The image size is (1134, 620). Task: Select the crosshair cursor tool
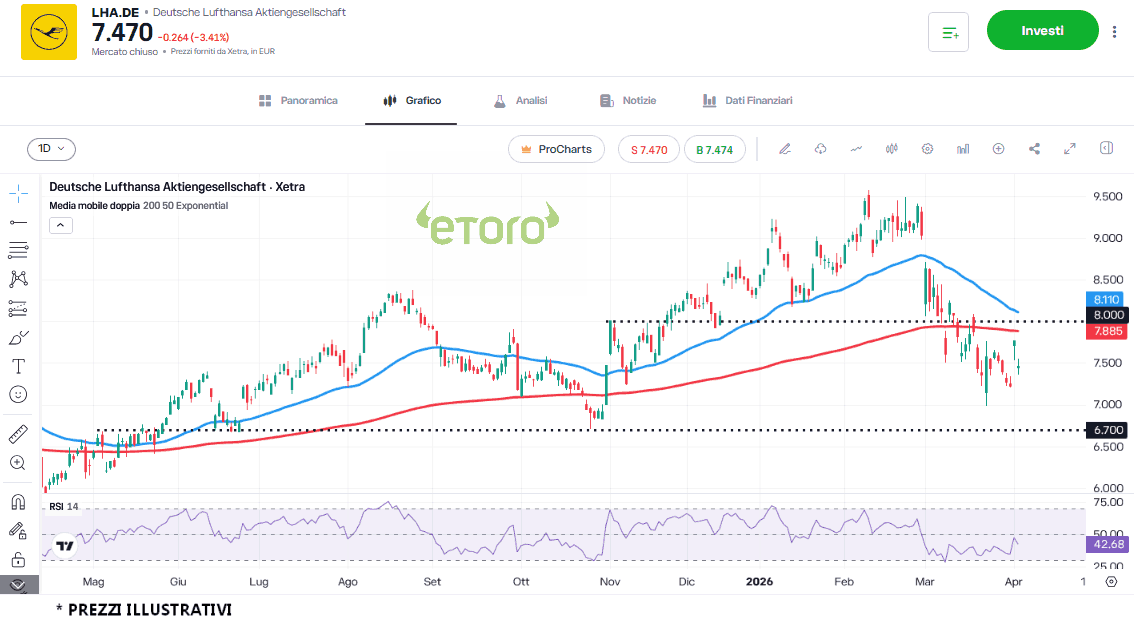click(18, 192)
